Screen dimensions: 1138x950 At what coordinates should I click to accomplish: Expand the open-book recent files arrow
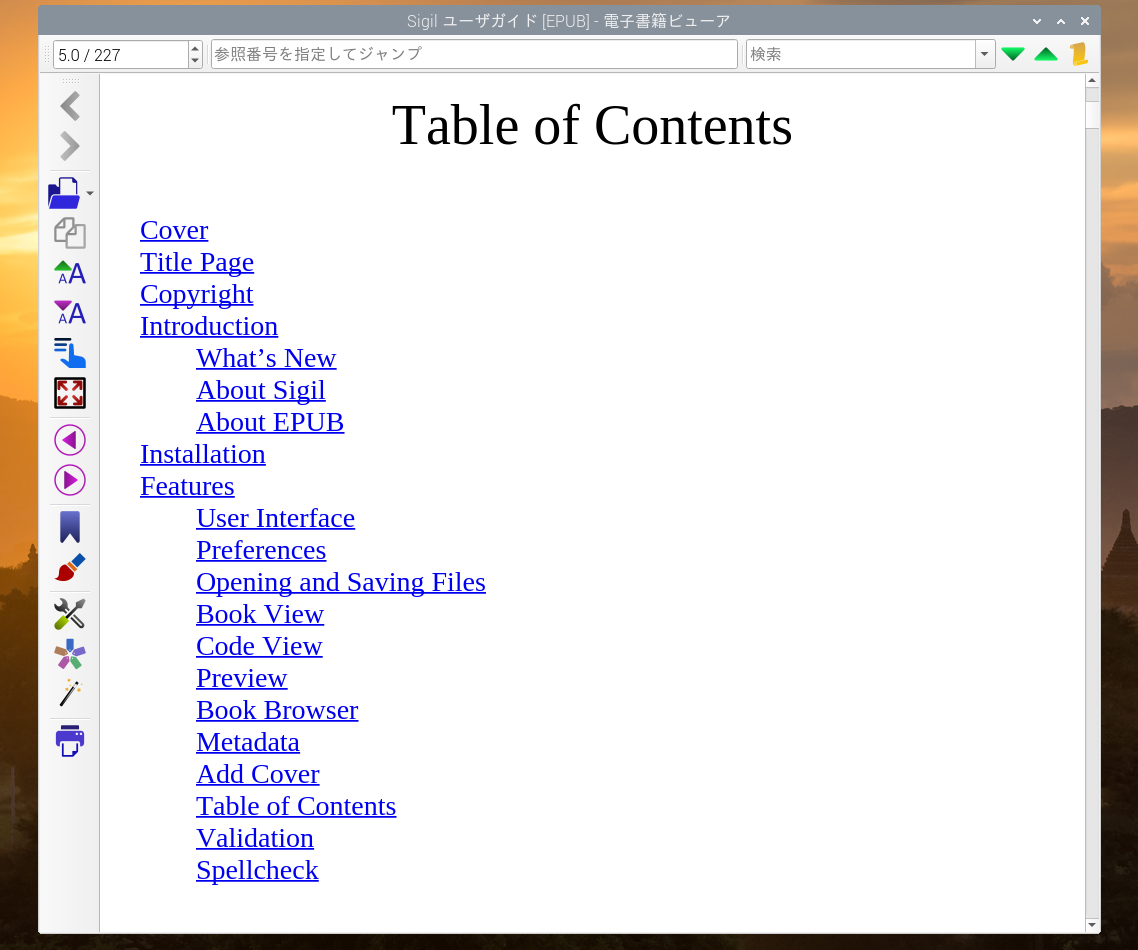(90, 194)
